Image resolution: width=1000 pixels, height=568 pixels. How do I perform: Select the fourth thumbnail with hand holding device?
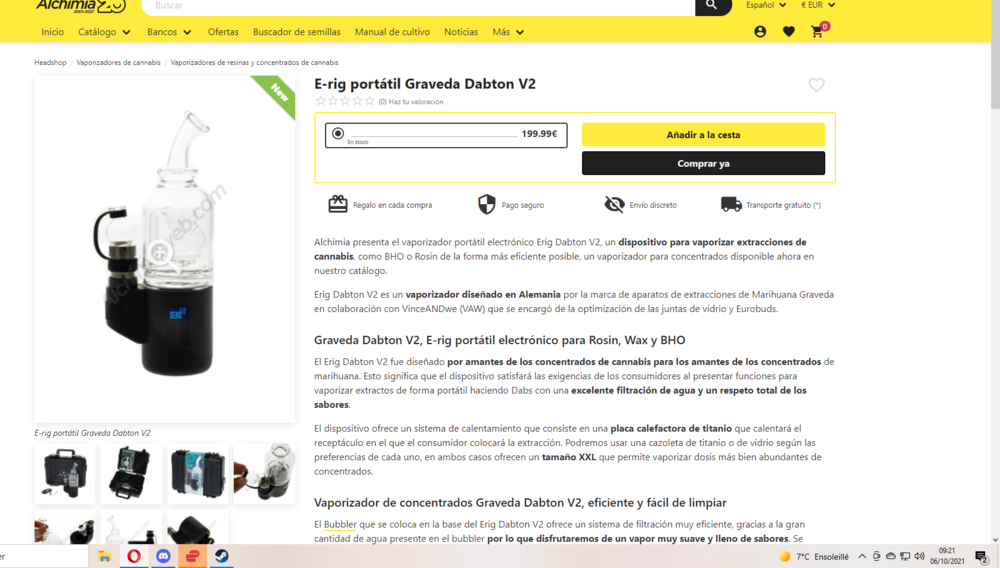tap(264, 474)
